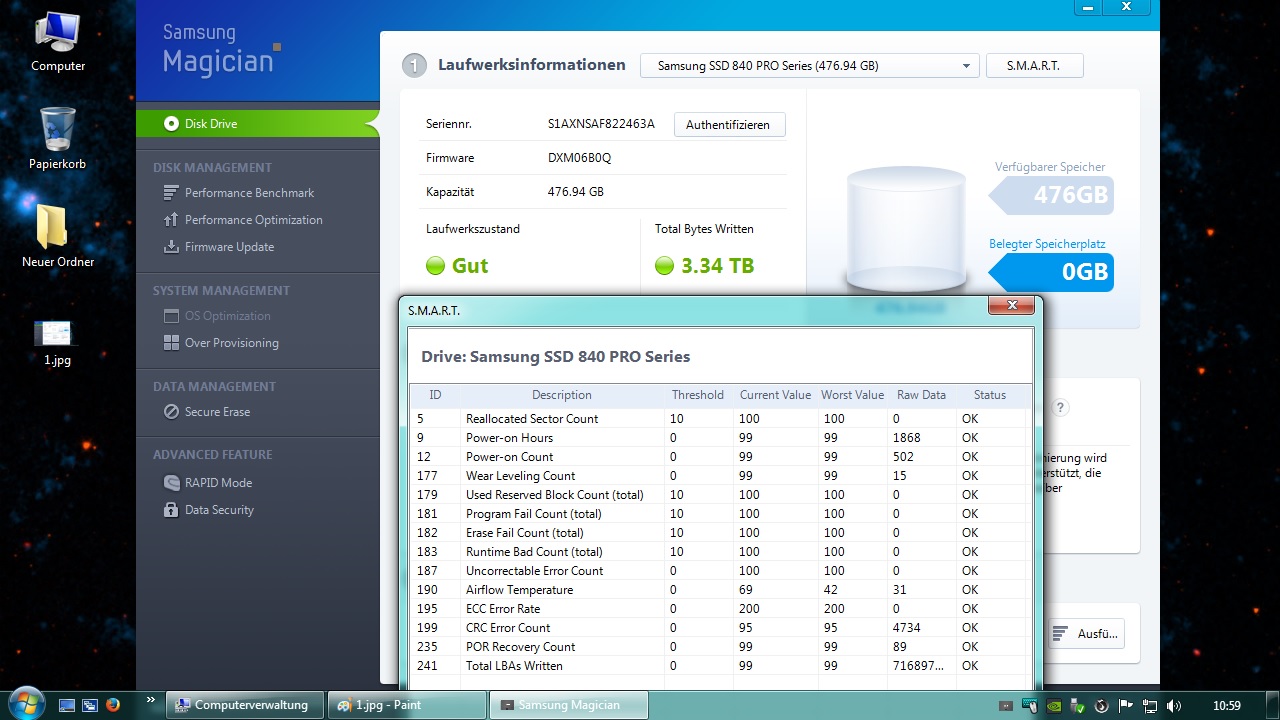Click the Over Provisioning grid icon
Screen dimensions: 1280x720
(170, 343)
